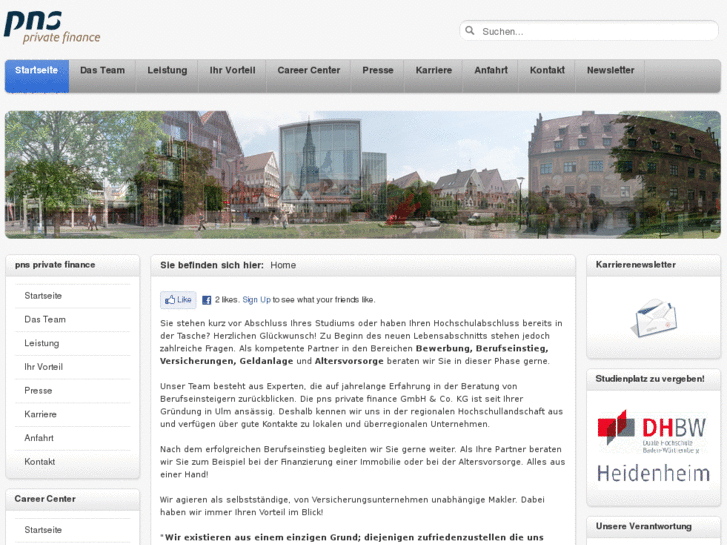Click the Facebook Like thumbs-up button
The width and height of the screenshot is (727, 545).
click(178, 300)
